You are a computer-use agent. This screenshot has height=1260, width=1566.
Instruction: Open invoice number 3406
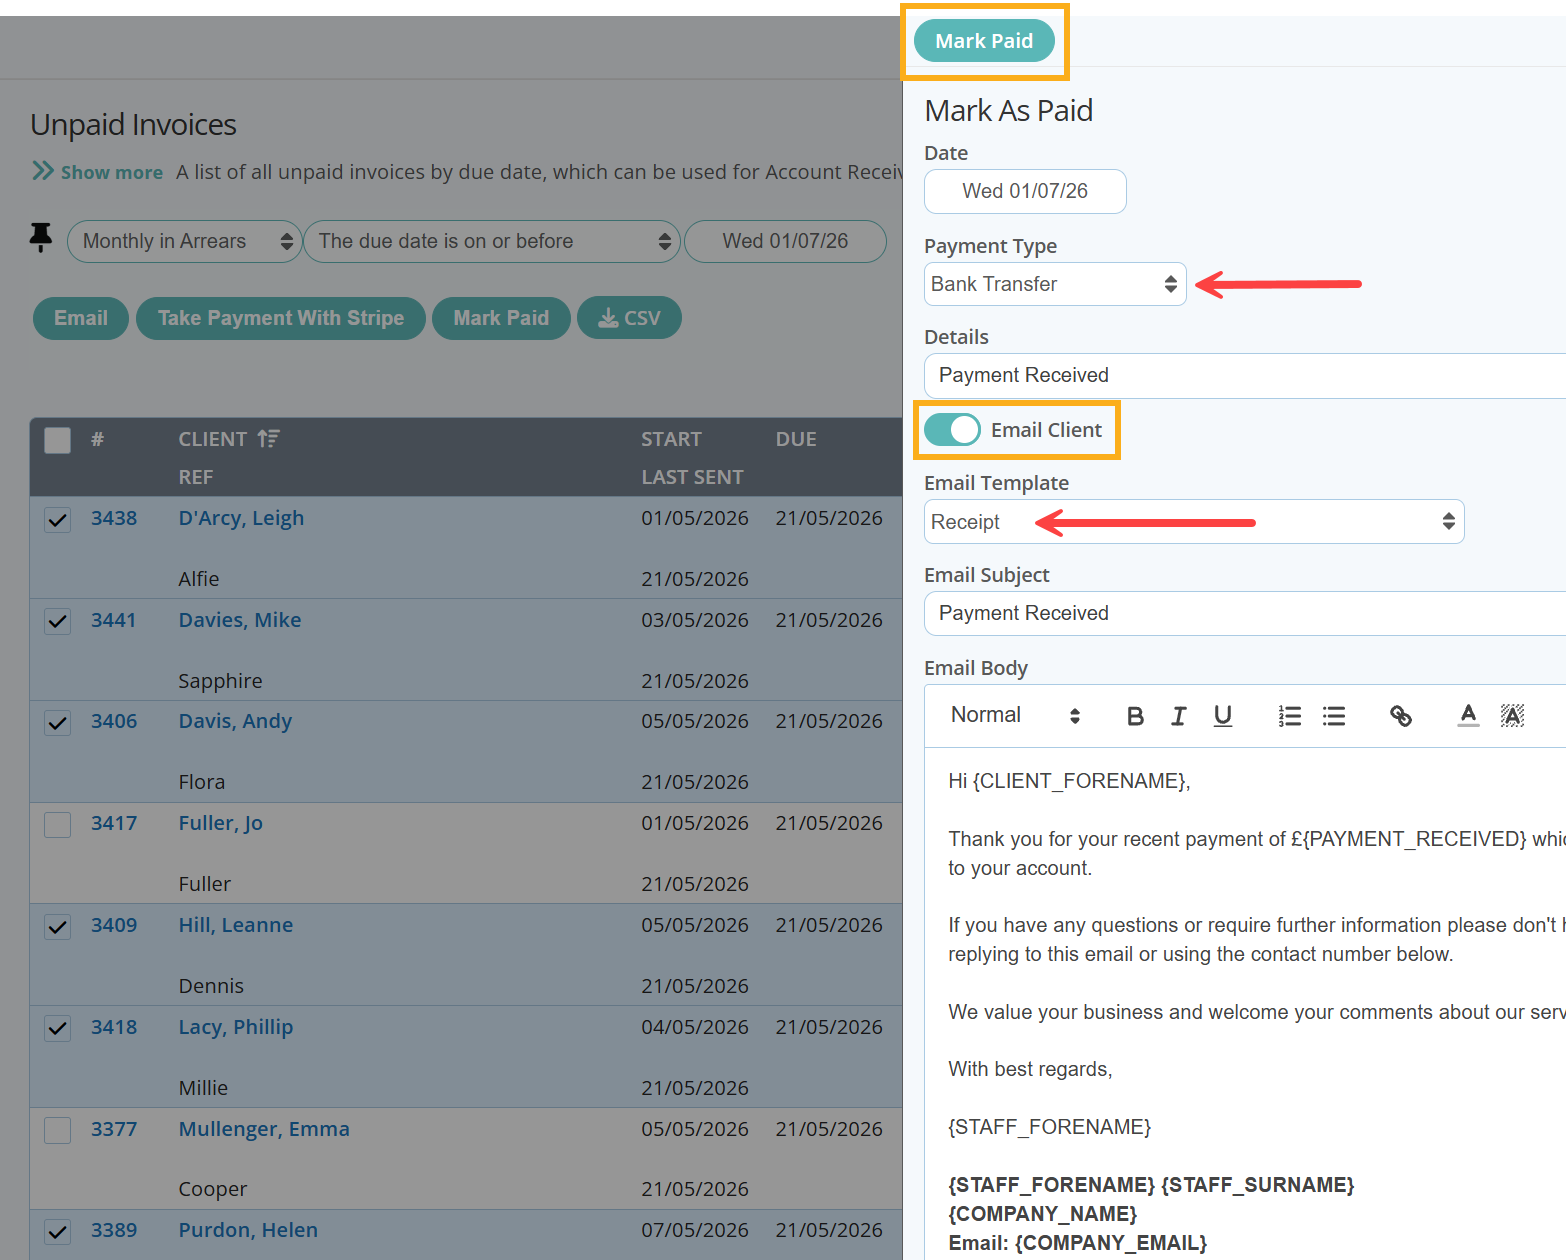coord(114,721)
